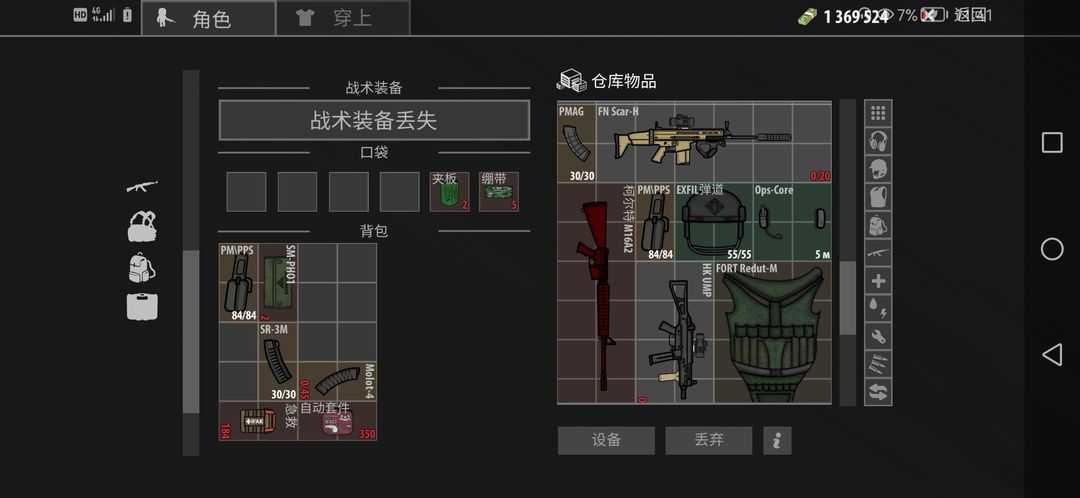The width and height of the screenshot is (1080, 498).
Task: Filter stash by medical cross icon
Action: point(878,281)
